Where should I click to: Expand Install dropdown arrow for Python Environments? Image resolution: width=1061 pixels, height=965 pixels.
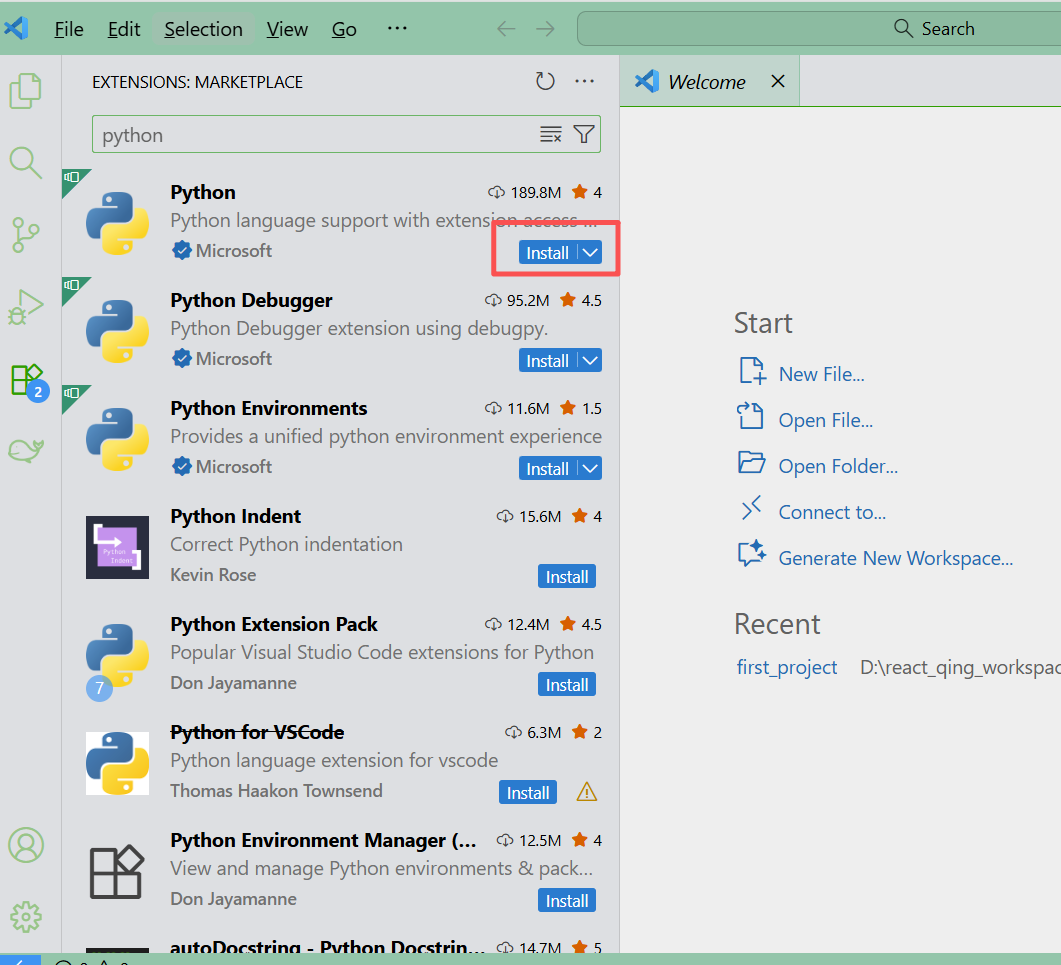click(591, 468)
